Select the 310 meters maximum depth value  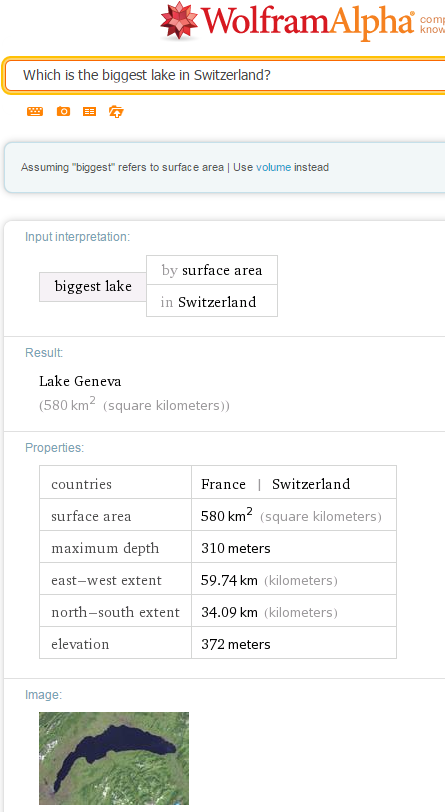(236, 548)
